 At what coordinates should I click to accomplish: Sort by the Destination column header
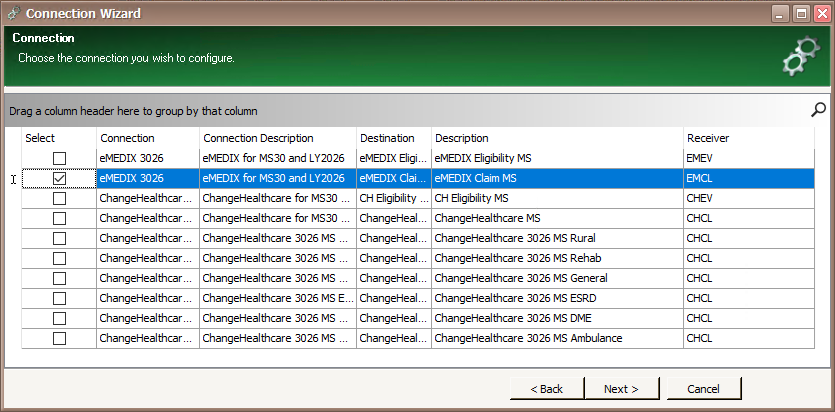394,138
